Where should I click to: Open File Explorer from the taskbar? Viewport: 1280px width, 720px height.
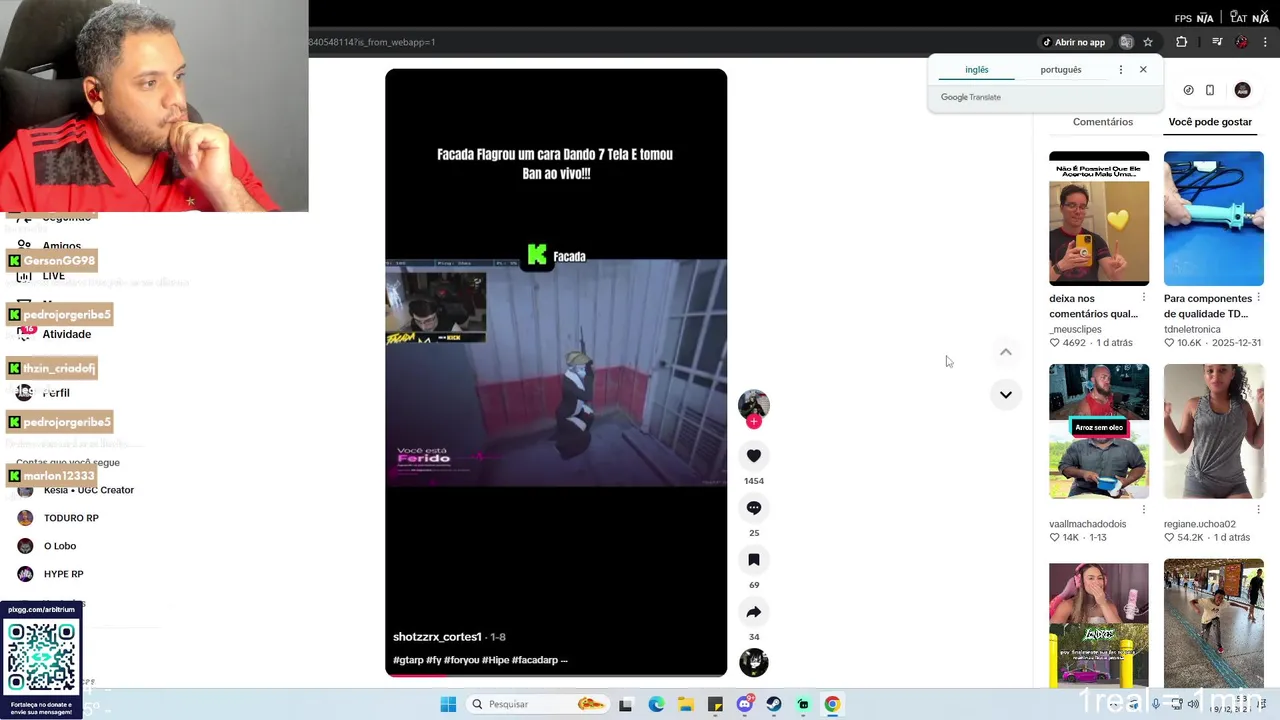pos(685,704)
